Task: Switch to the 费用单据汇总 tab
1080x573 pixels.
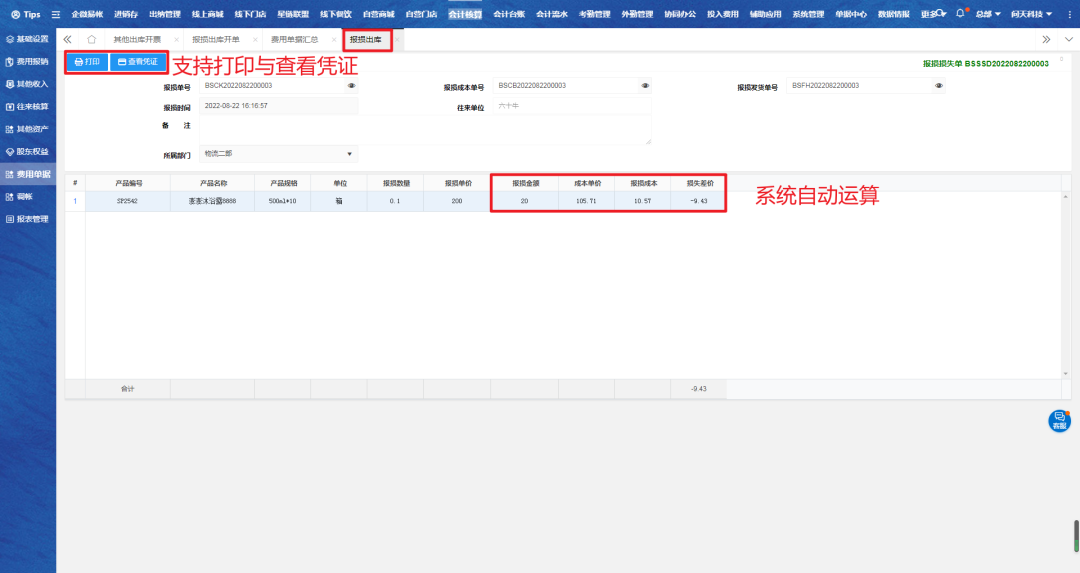Action: click(x=294, y=39)
